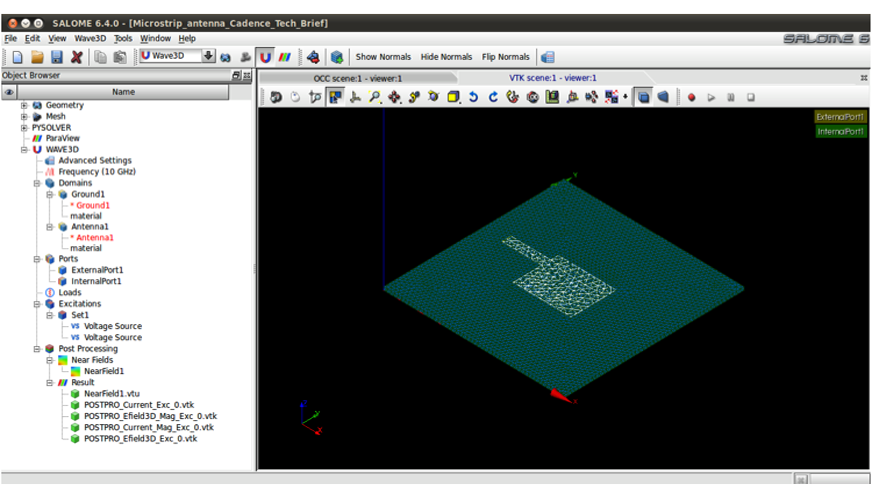Open the Window menu
Screen dimensions: 872x498
click(155, 38)
